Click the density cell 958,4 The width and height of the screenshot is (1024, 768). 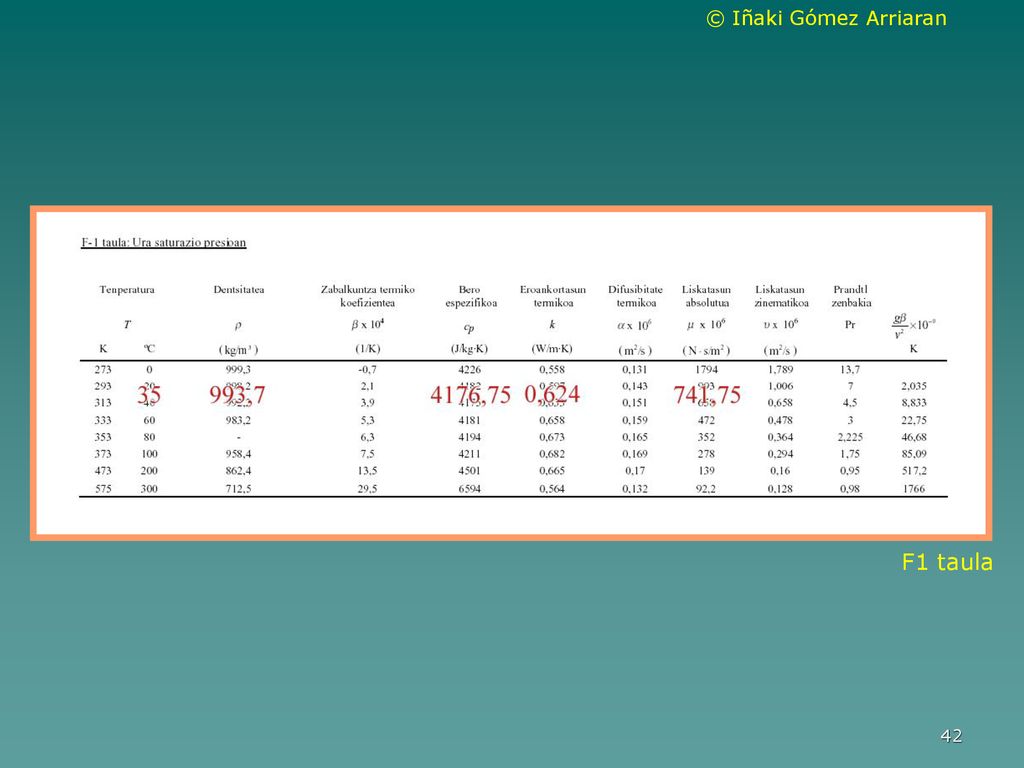click(x=238, y=454)
